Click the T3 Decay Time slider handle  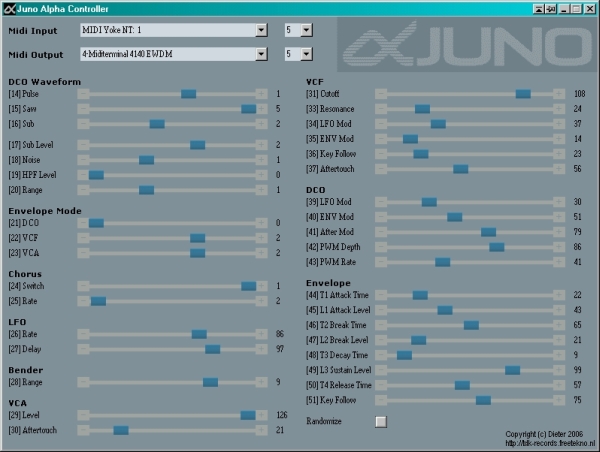click(x=404, y=355)
